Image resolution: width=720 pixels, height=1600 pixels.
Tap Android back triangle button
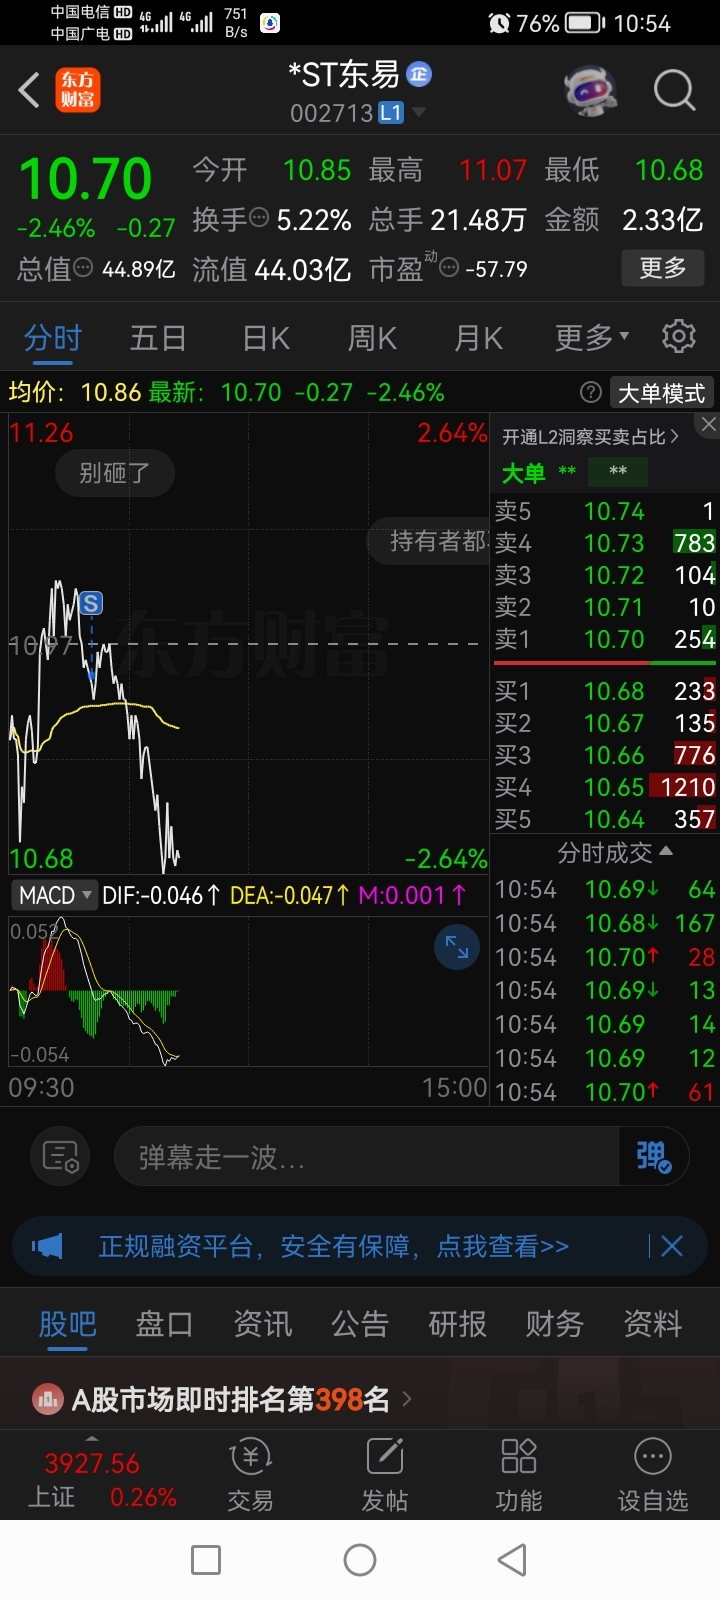[512, 1560]
